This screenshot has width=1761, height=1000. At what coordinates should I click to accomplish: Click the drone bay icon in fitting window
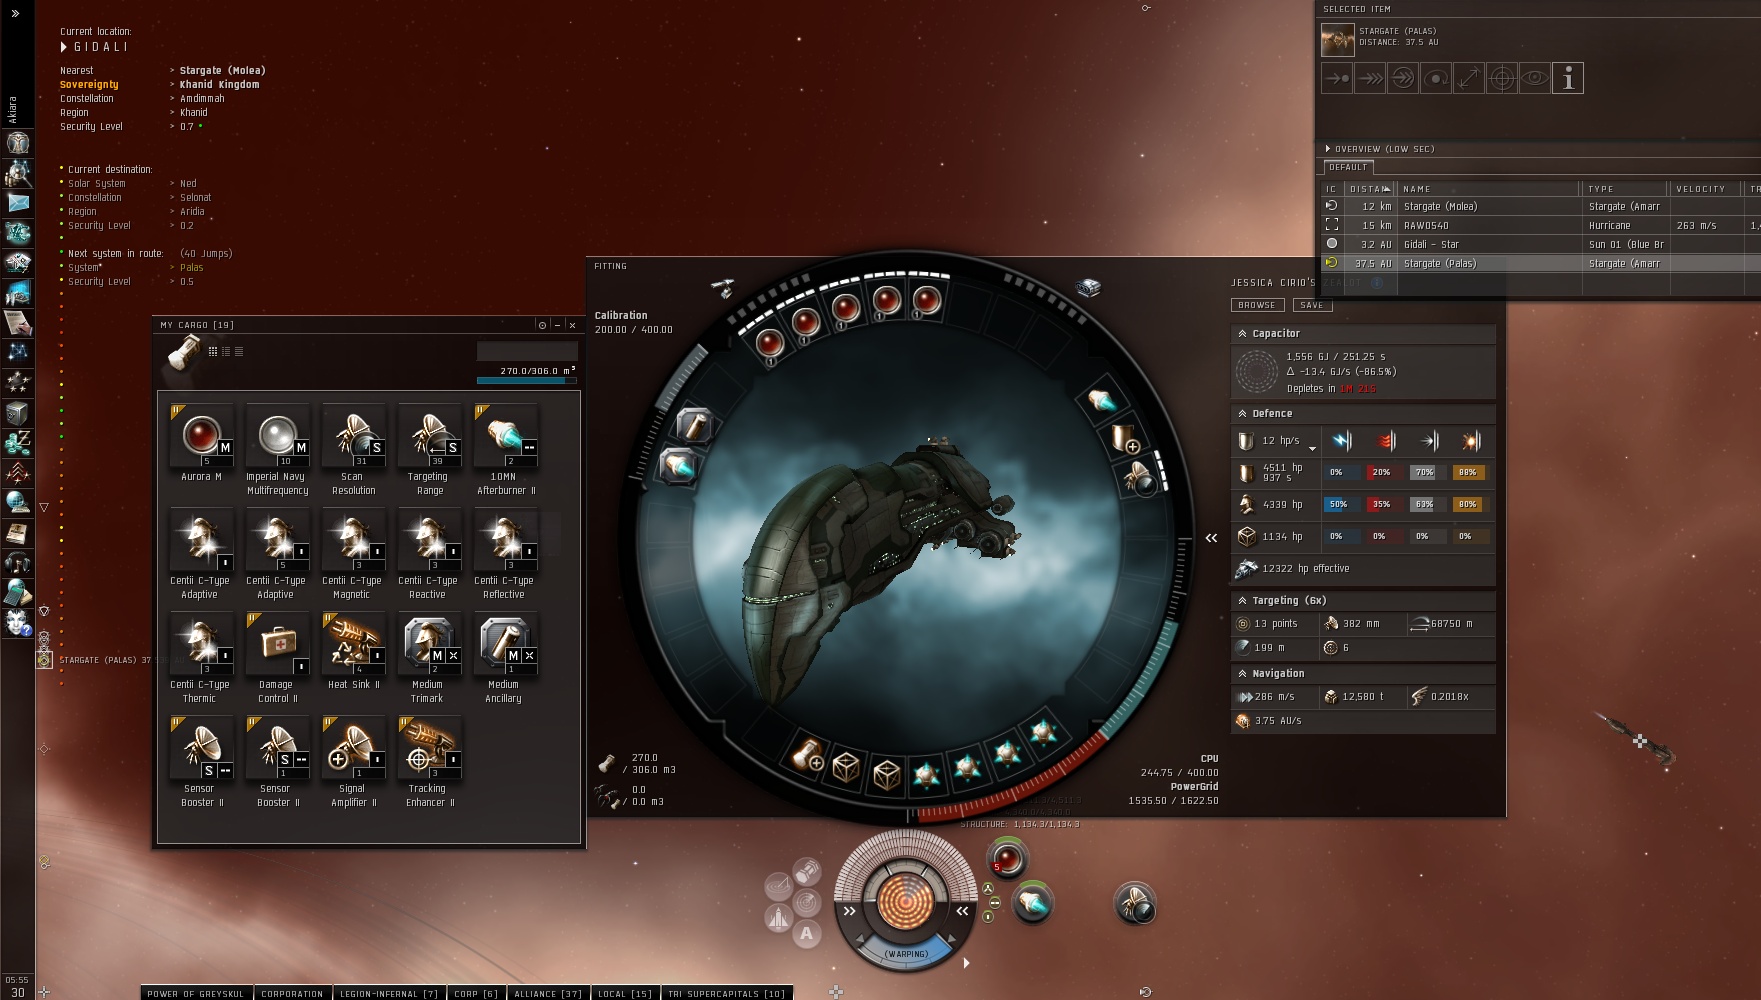tap(606, 797)
